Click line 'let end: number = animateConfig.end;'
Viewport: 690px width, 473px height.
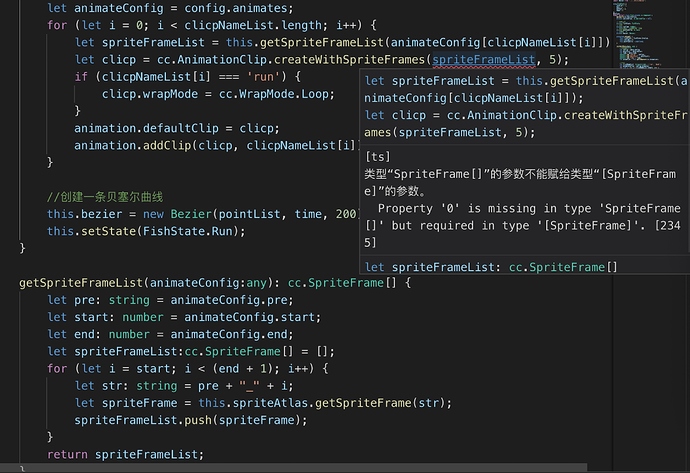coord(170,334)
